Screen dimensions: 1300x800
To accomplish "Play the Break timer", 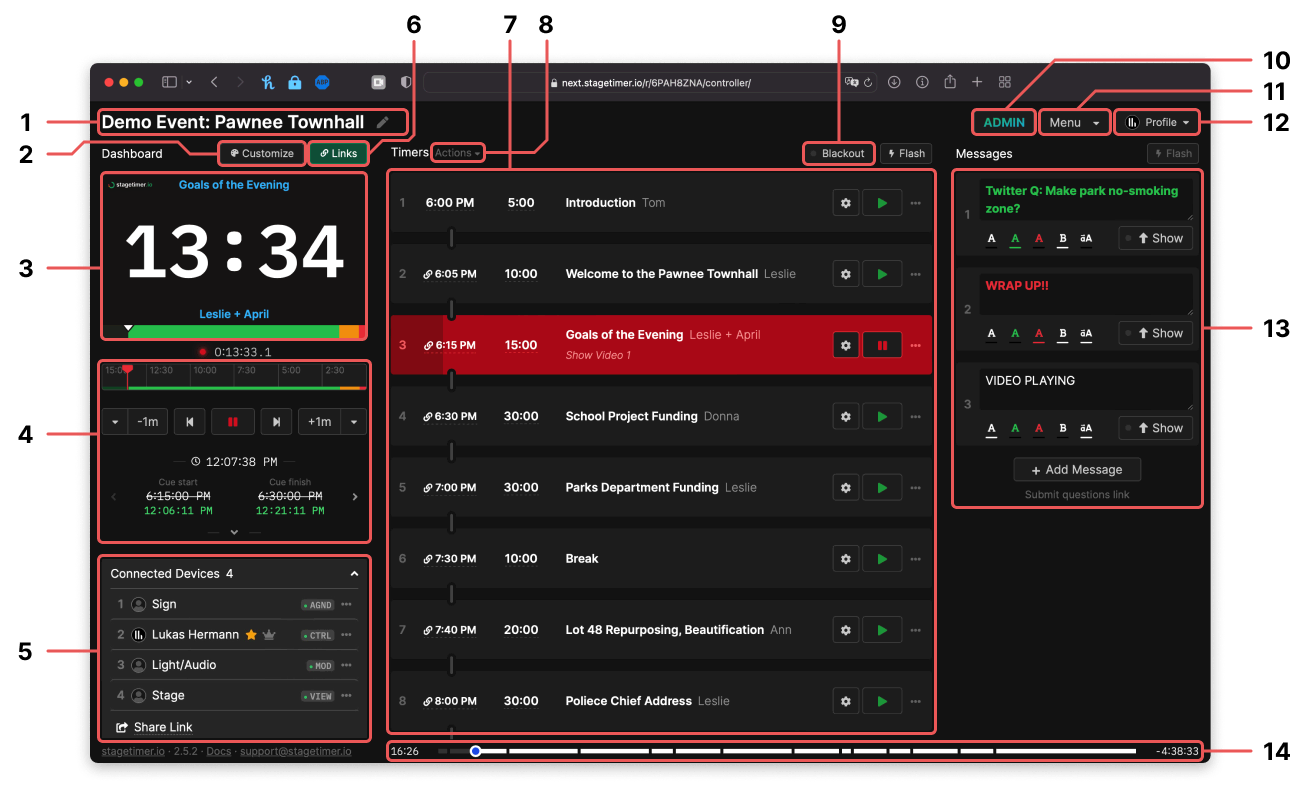I will (x=882, y=559).
